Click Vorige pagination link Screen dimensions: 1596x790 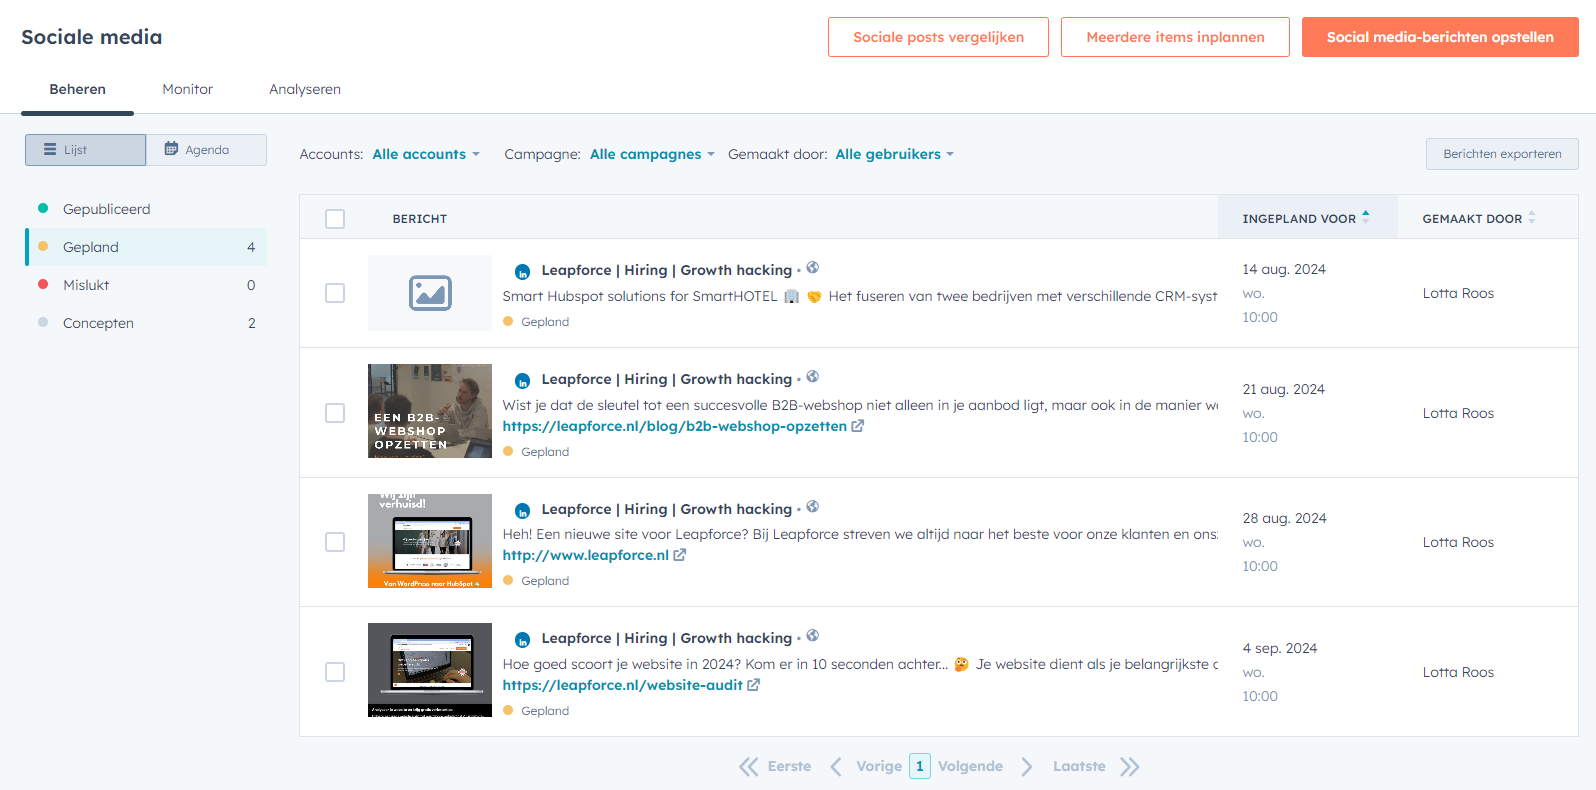[879, 766]
